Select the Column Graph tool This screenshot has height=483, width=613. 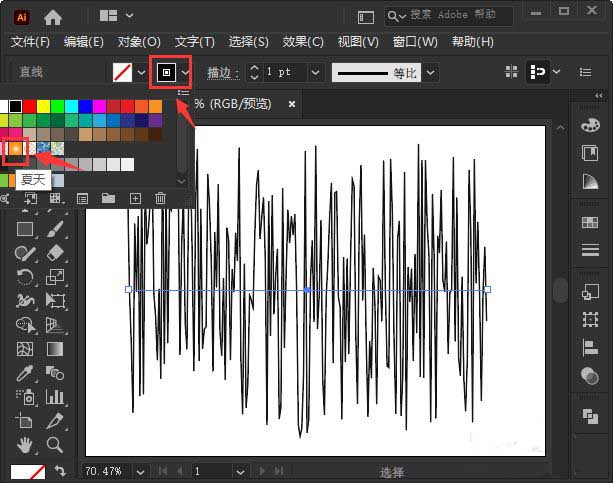pyautogui.click(x=55, y=397)
